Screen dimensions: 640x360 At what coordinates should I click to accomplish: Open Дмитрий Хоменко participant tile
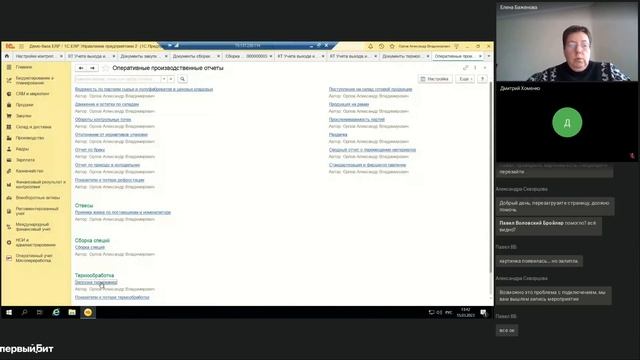tap(567, 122)
